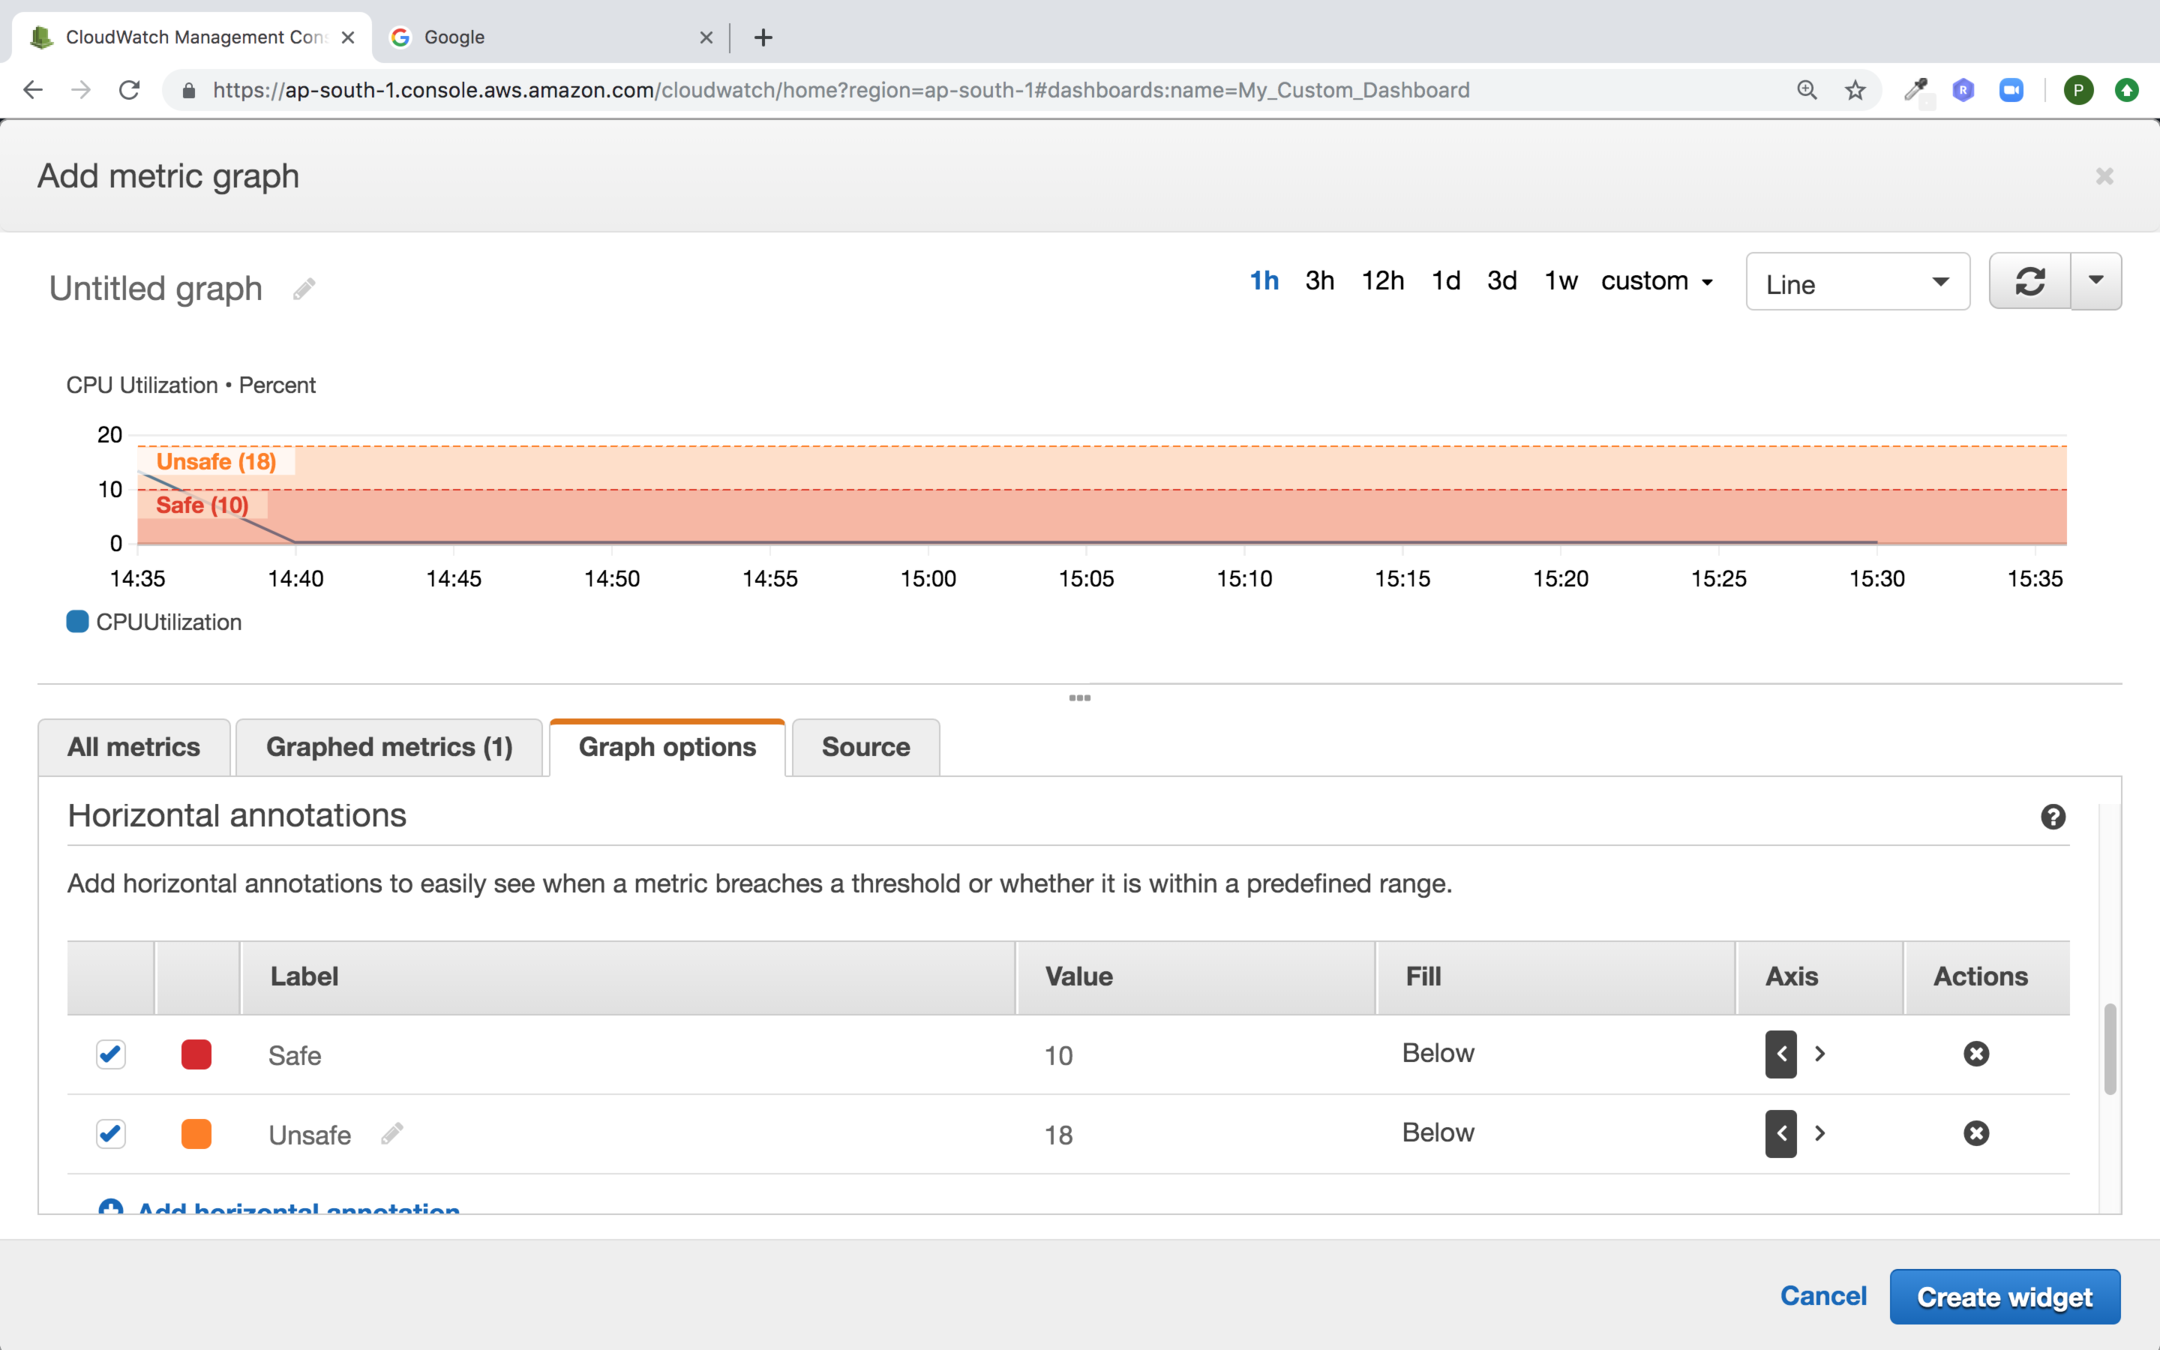Remove the Safe annotation with its X icon
The height and width of the screenshot is (1350, 2160).
tap(1975, 1054)
